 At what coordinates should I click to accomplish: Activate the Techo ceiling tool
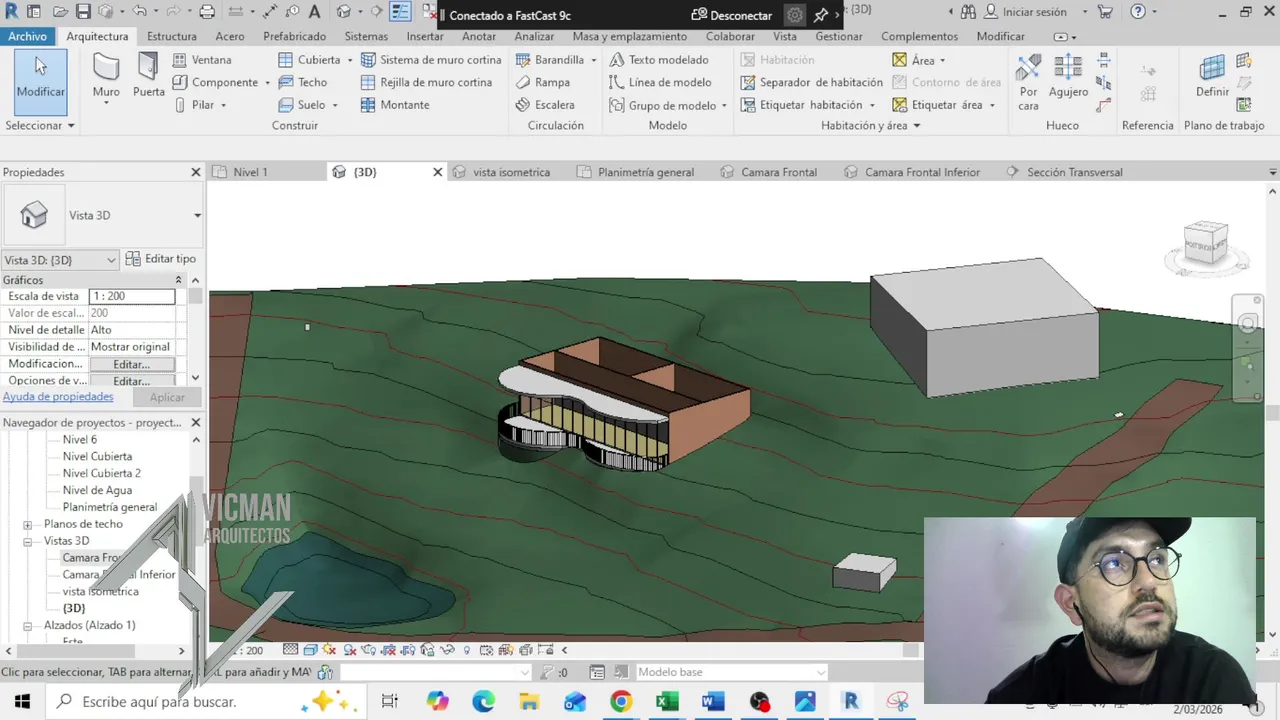coord(303,82)
